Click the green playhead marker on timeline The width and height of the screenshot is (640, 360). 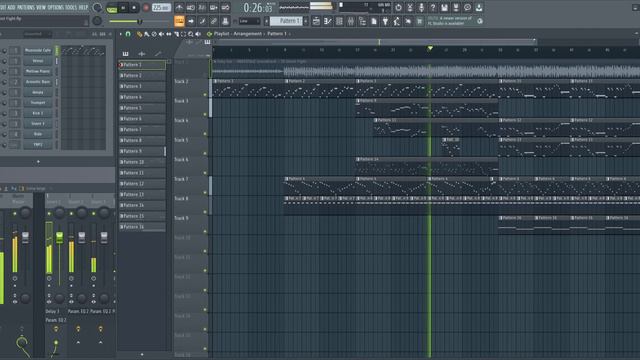click(430, 49)
